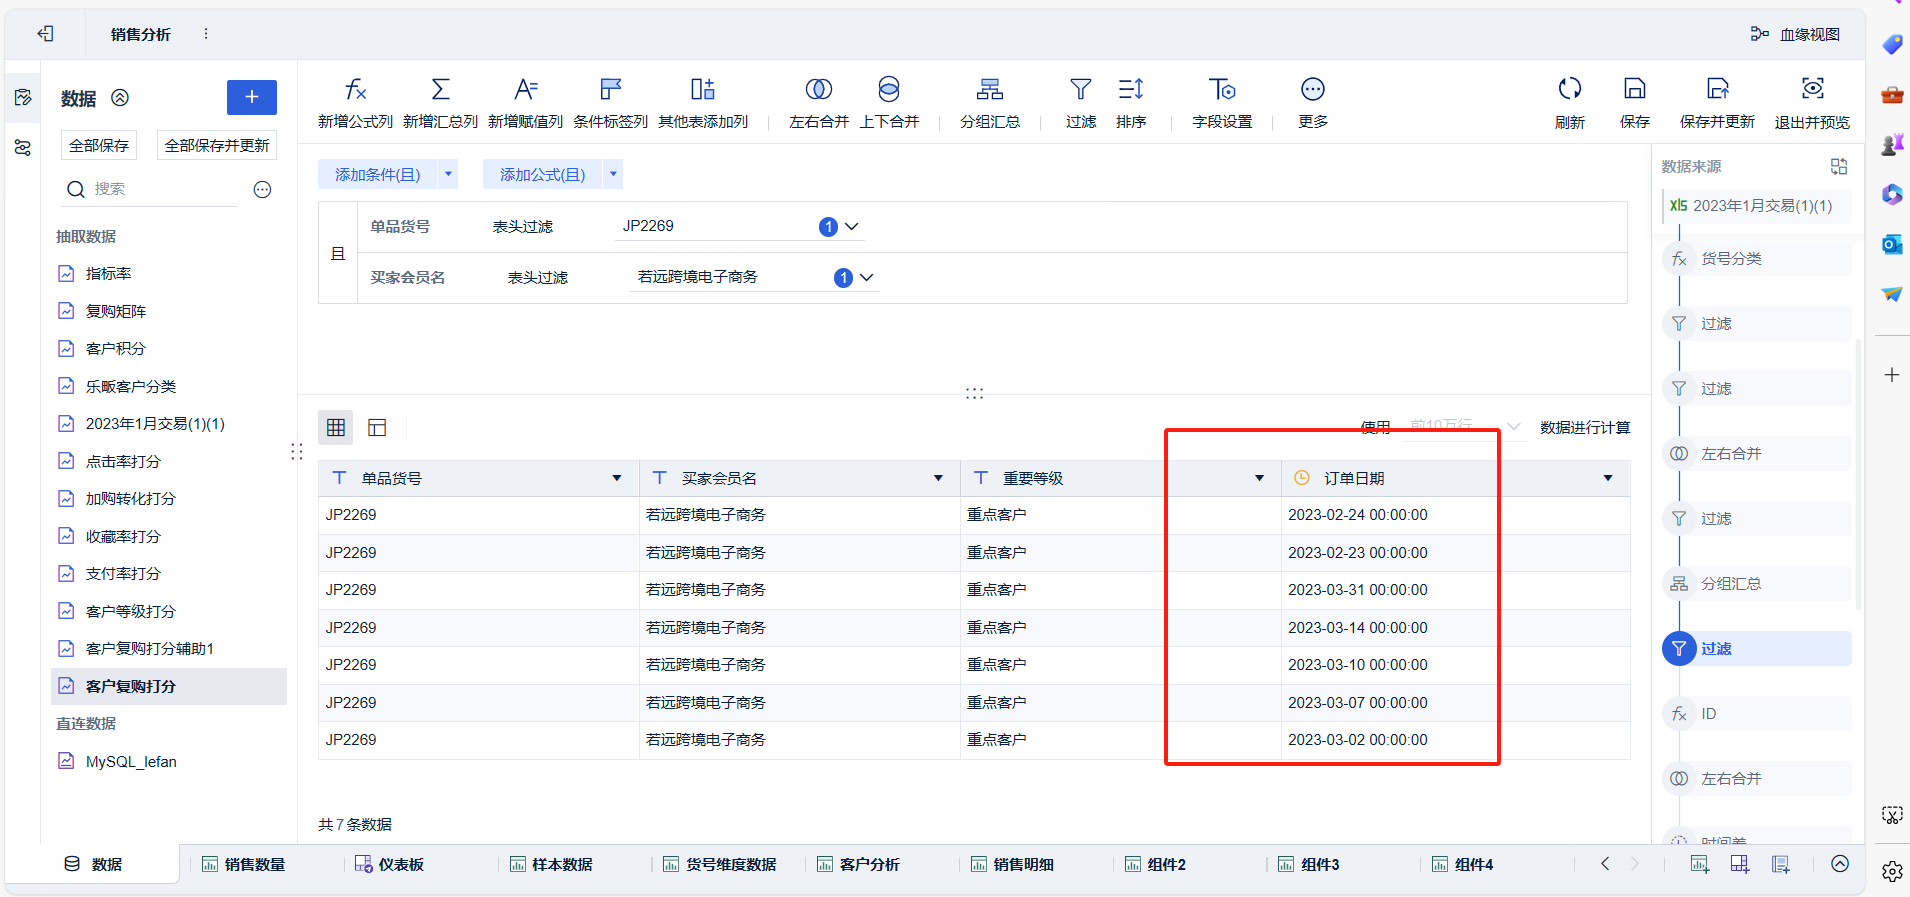Click the 条件标签列 flag icon
This screenshot has height=897, width=1910.
click(x=610, y=89)
